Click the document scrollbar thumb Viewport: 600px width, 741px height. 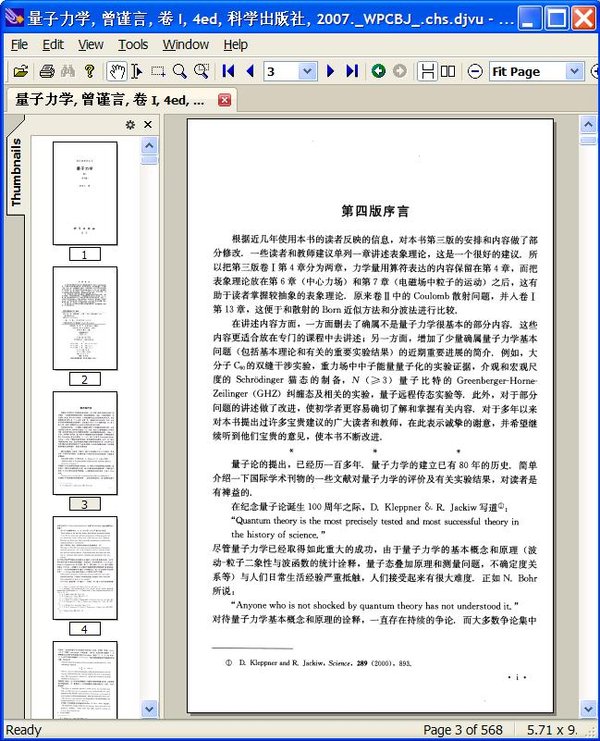click(588, 140)
